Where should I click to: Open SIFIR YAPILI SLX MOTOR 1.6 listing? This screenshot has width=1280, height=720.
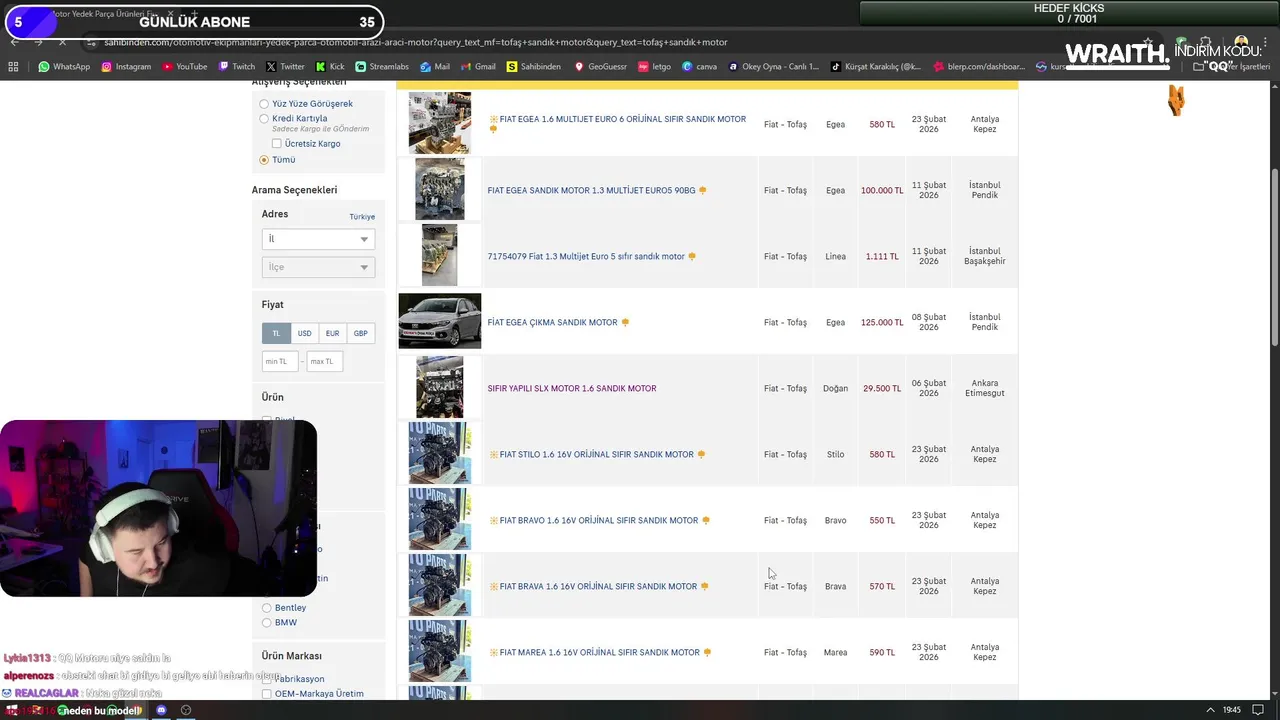pyautogui.click(x=572, y=388)
